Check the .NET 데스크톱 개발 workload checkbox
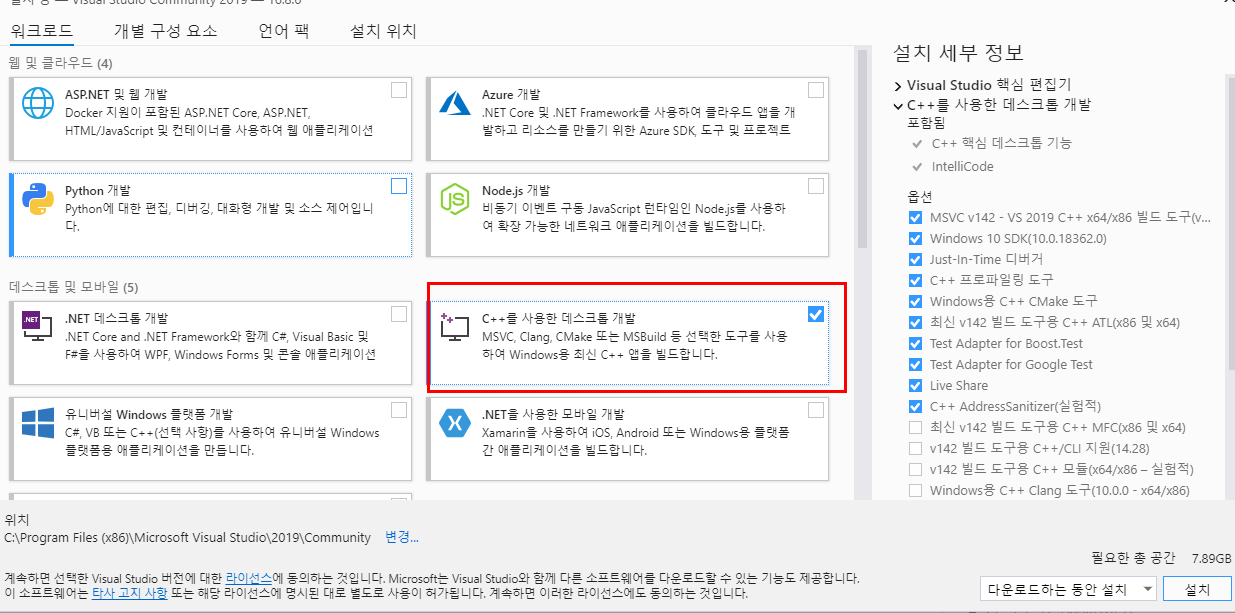Screen dimensions: 1235x613 (399, 314)
